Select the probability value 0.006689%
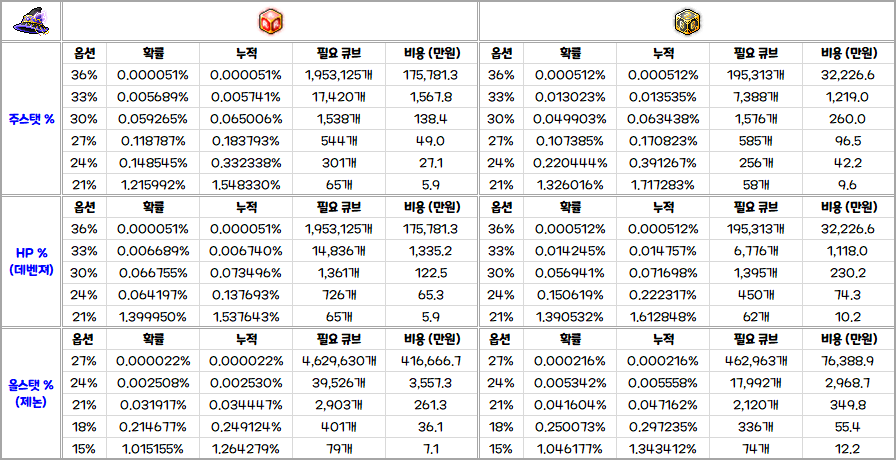 pyautogui.click(x=153, y=251)
